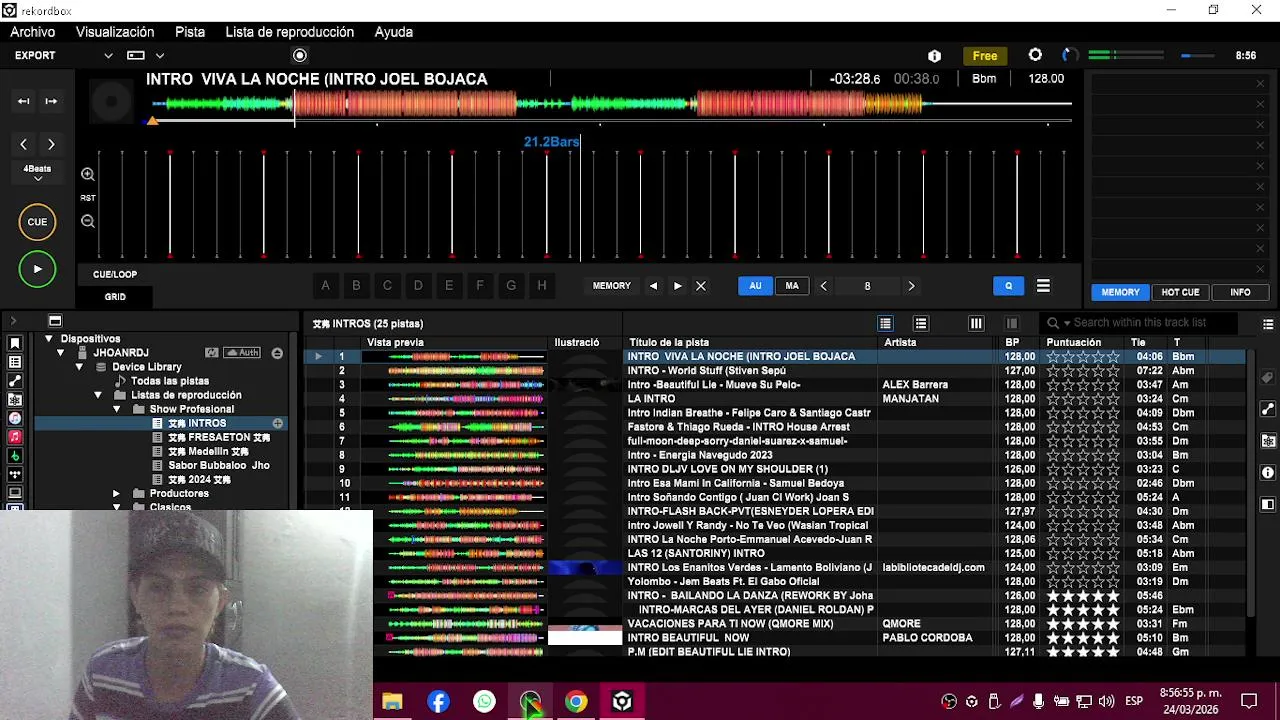Open the Beatport green sidebar icon

(x=15, y=456)
